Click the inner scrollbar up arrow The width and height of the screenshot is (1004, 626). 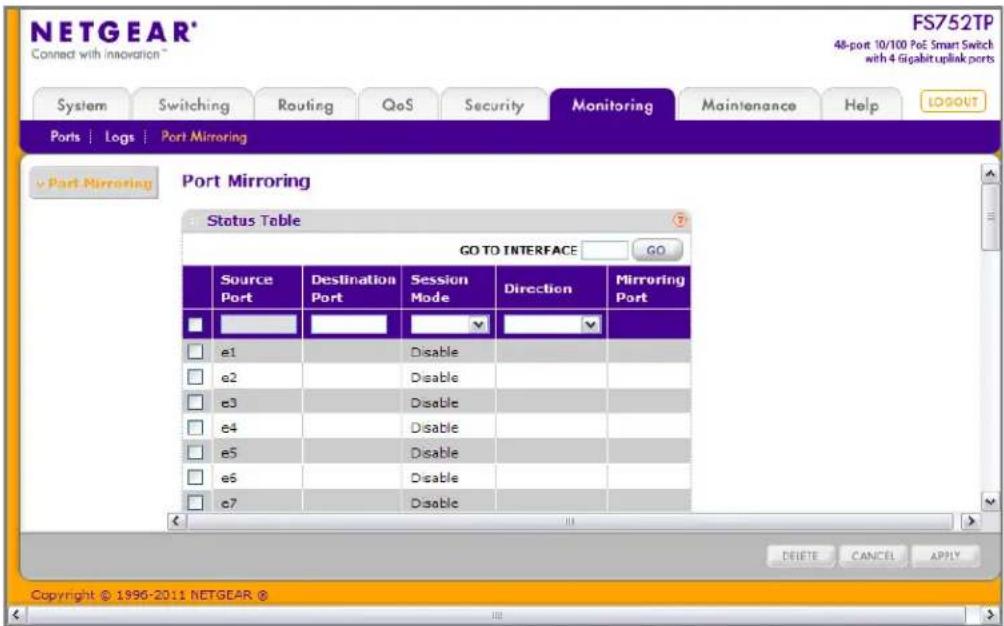coord(990,173)
